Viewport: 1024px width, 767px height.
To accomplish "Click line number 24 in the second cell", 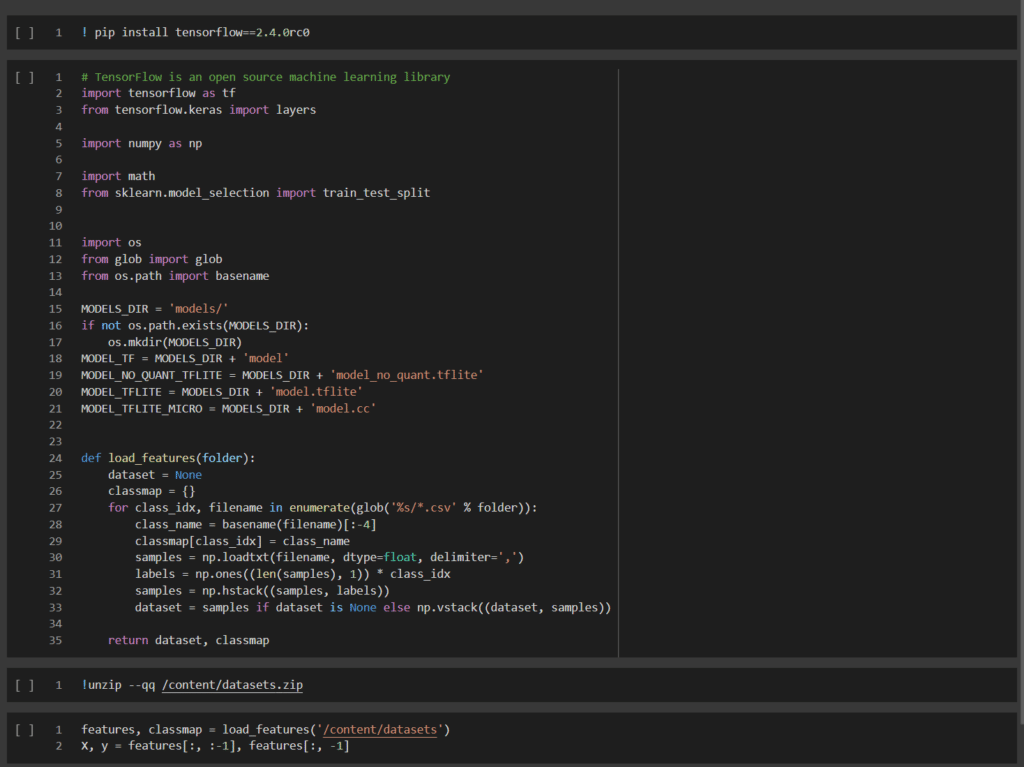I will tap(56, 458).
